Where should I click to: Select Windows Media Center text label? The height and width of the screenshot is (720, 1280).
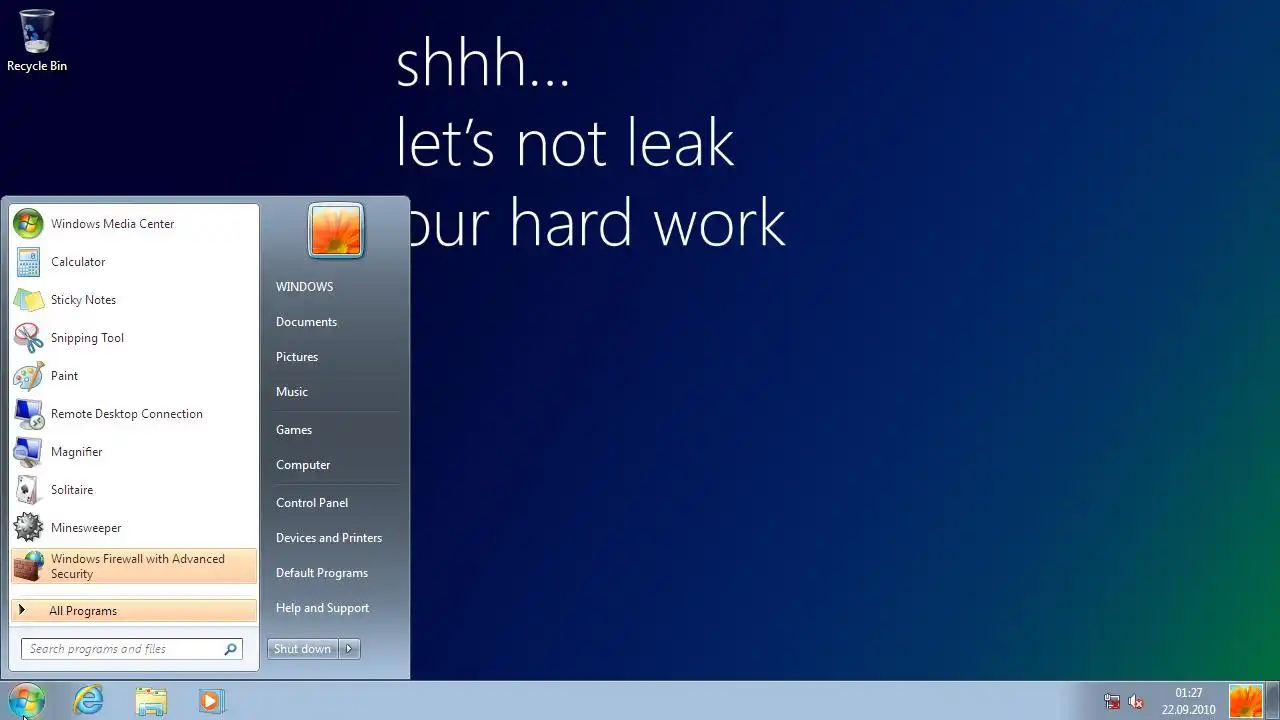tap(113, 224)
